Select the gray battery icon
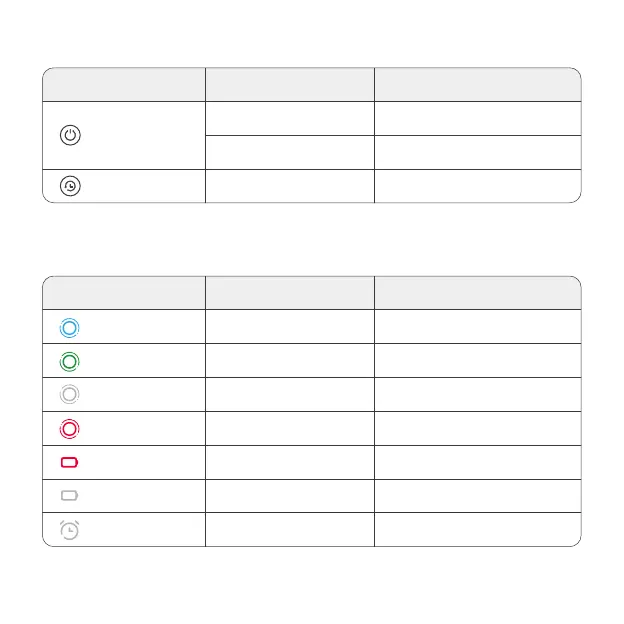This screenshot has height=624, width=624. tap(70, 496)
